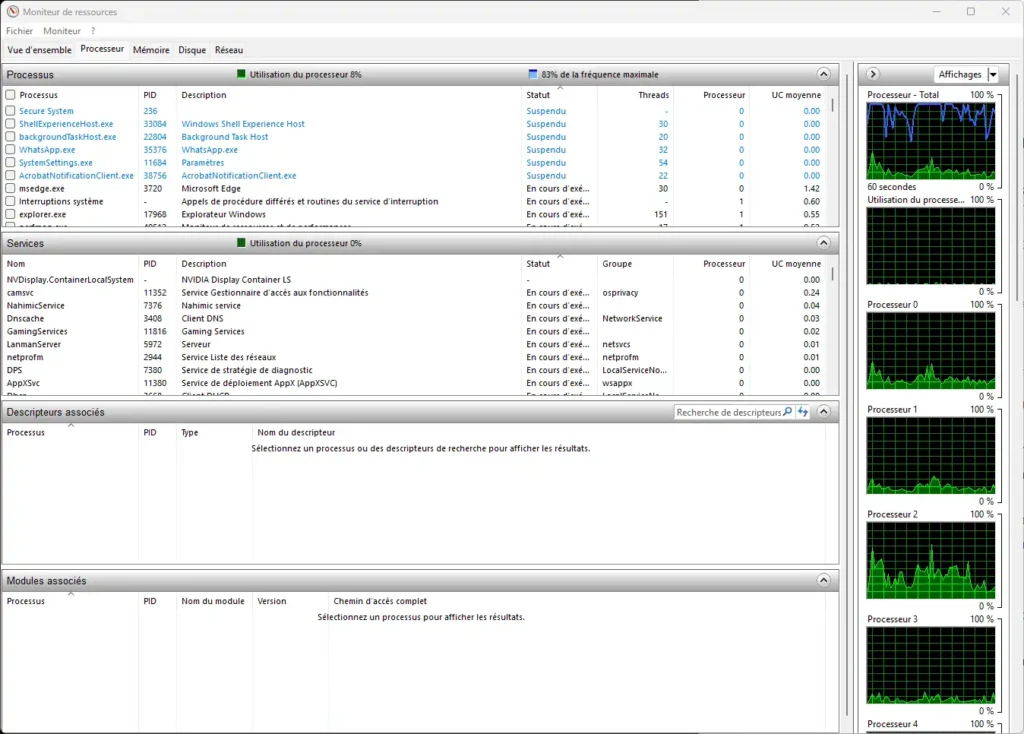Open the Moniteur menu
The width and height of the screenshot is (1024, 734).
[x=62, y=31]
